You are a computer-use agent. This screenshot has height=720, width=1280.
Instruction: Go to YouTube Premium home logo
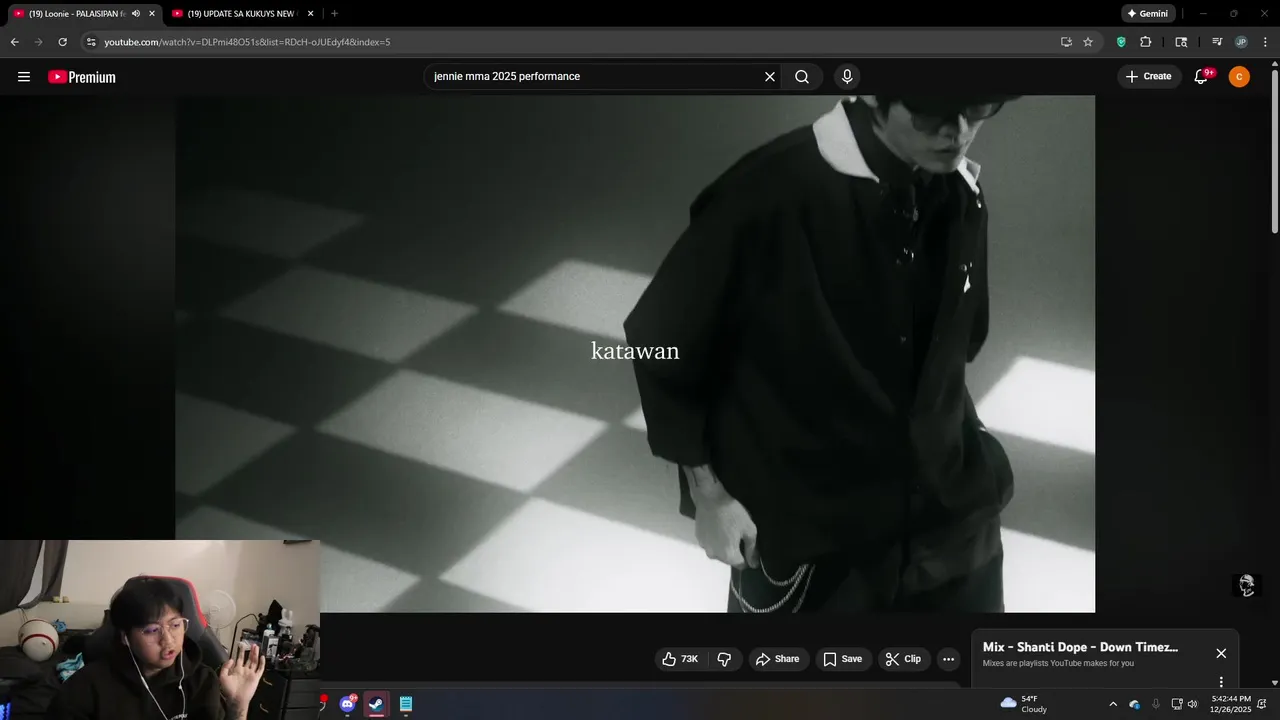click(x=82, y=77)
